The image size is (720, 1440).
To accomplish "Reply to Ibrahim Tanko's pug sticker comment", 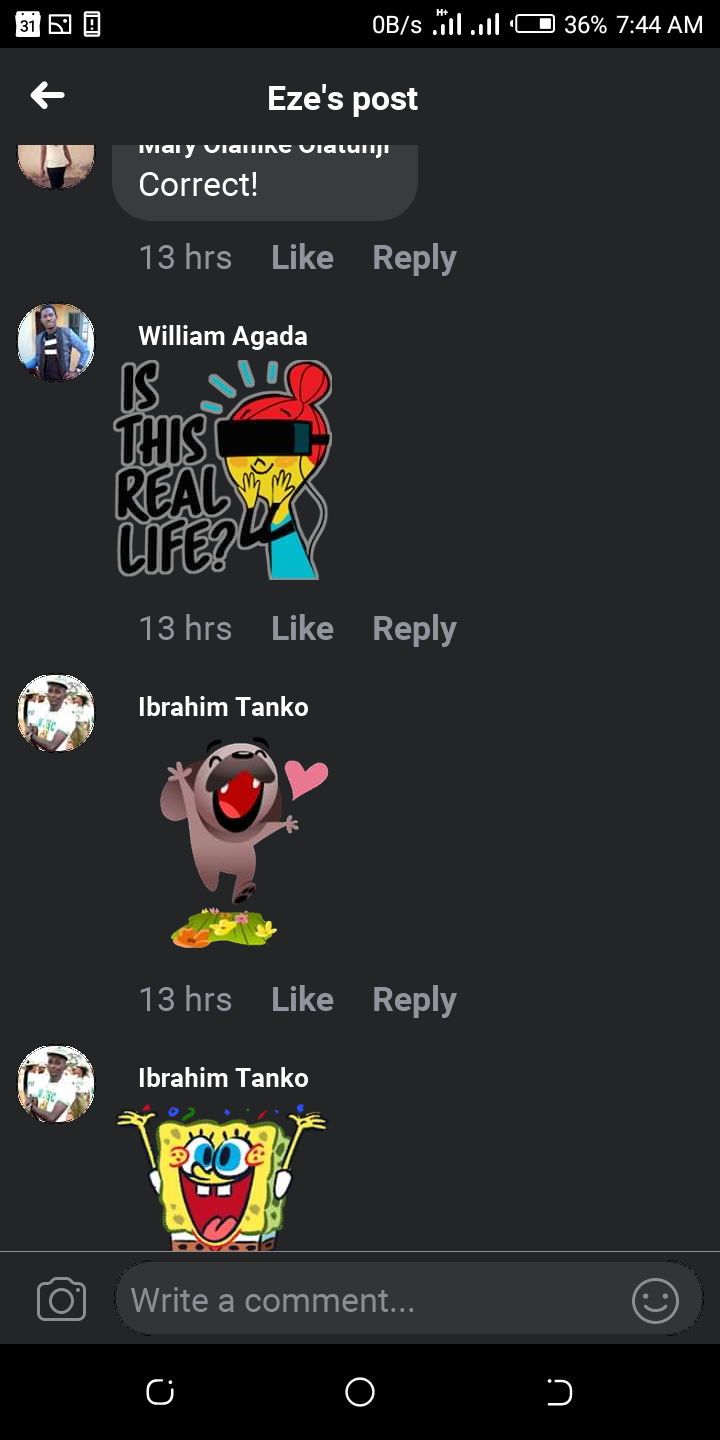I will (414, 1000).
